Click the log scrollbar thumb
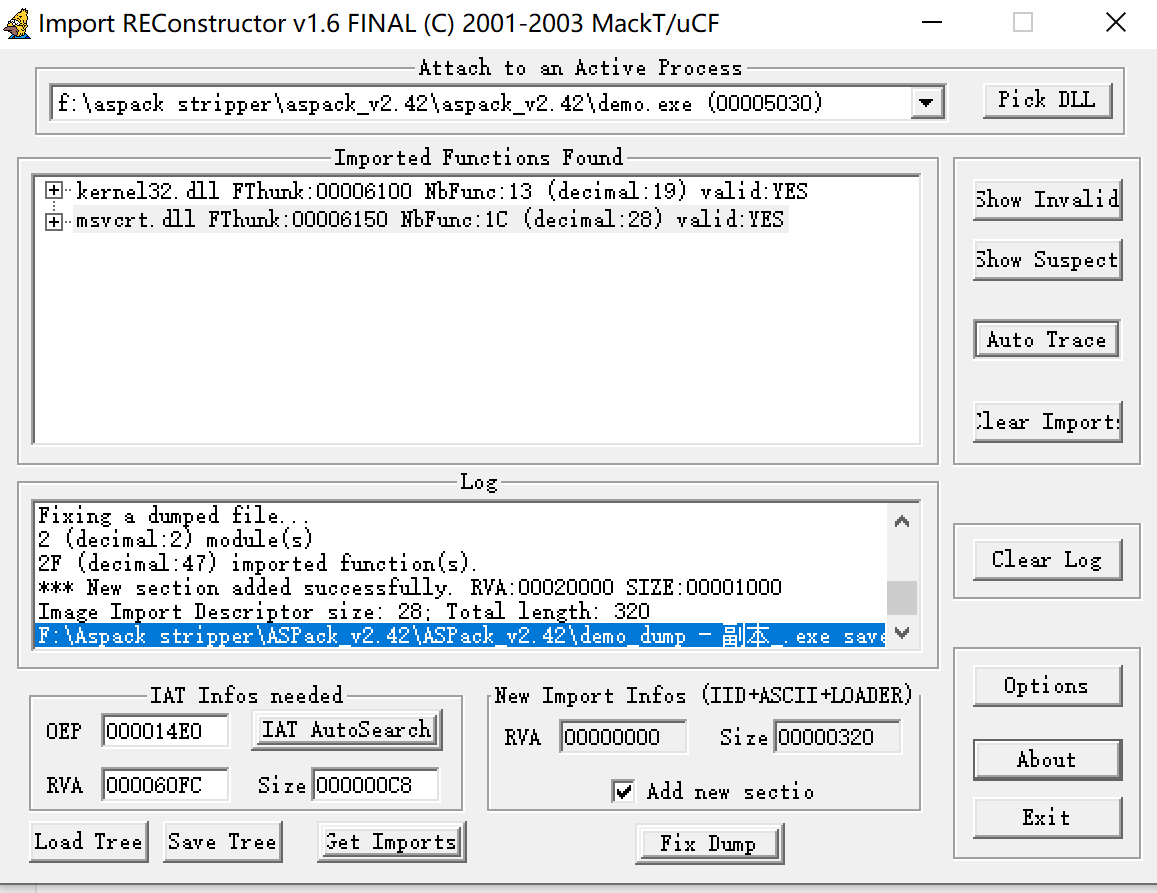The height and width of the screenshot is (893, 1157). pos(902,598)
